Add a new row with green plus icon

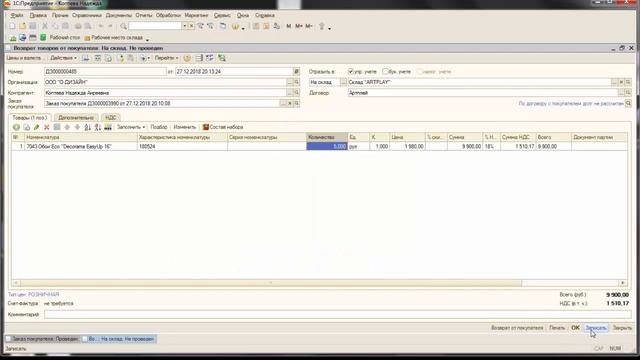click(x=16, y=127)
